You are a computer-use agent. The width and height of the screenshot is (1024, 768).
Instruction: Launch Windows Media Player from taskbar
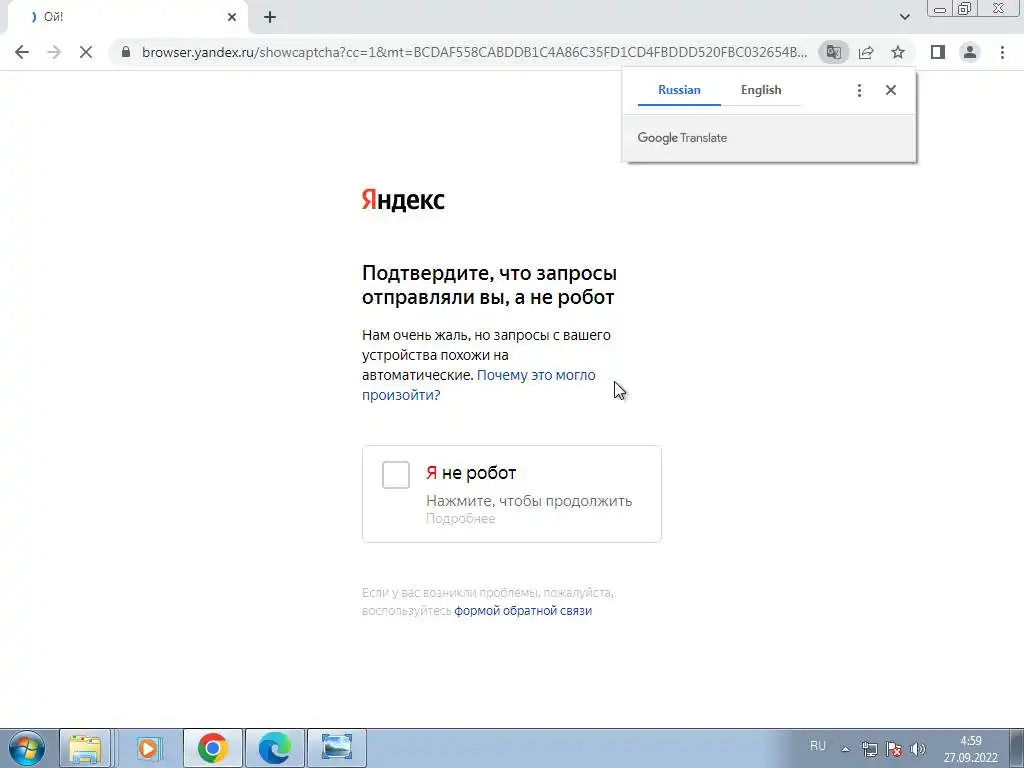tap(148, 748)
